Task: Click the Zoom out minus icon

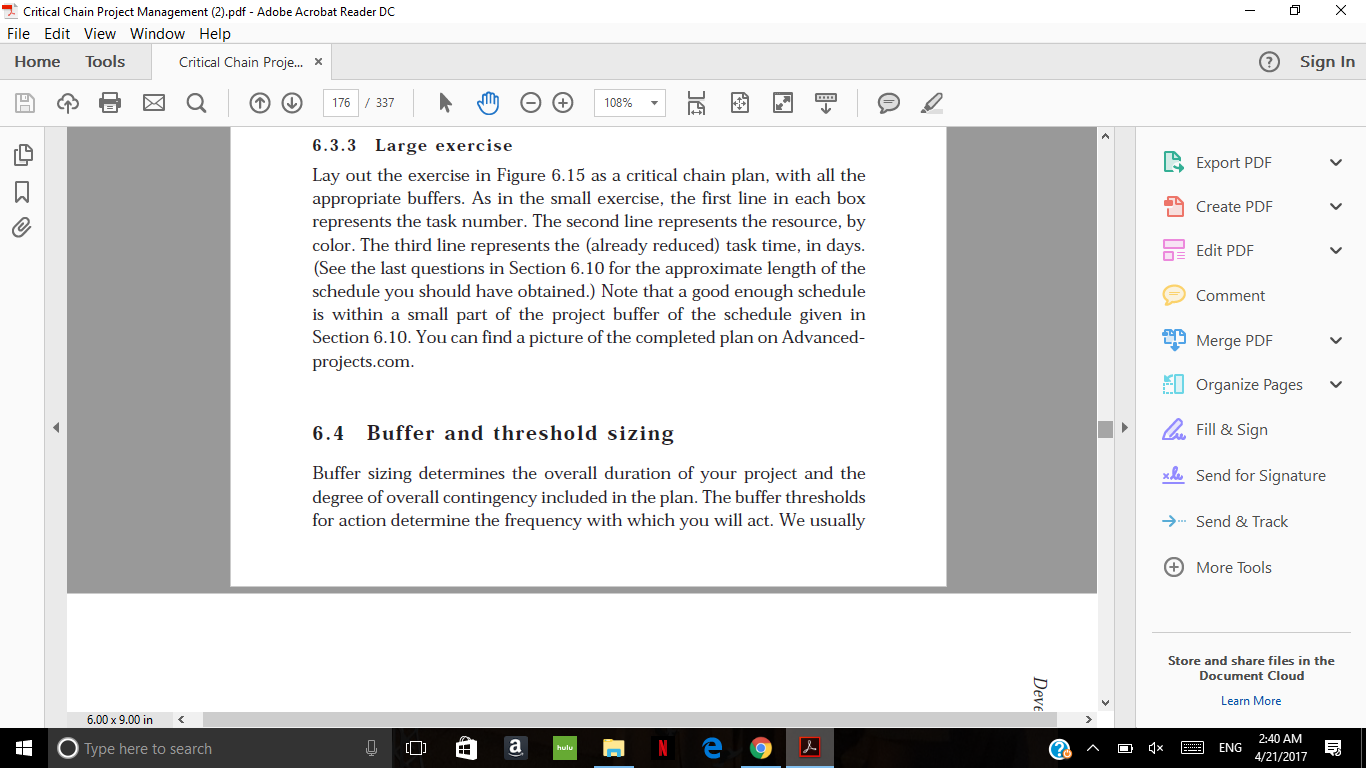Action: click(531, 103)
